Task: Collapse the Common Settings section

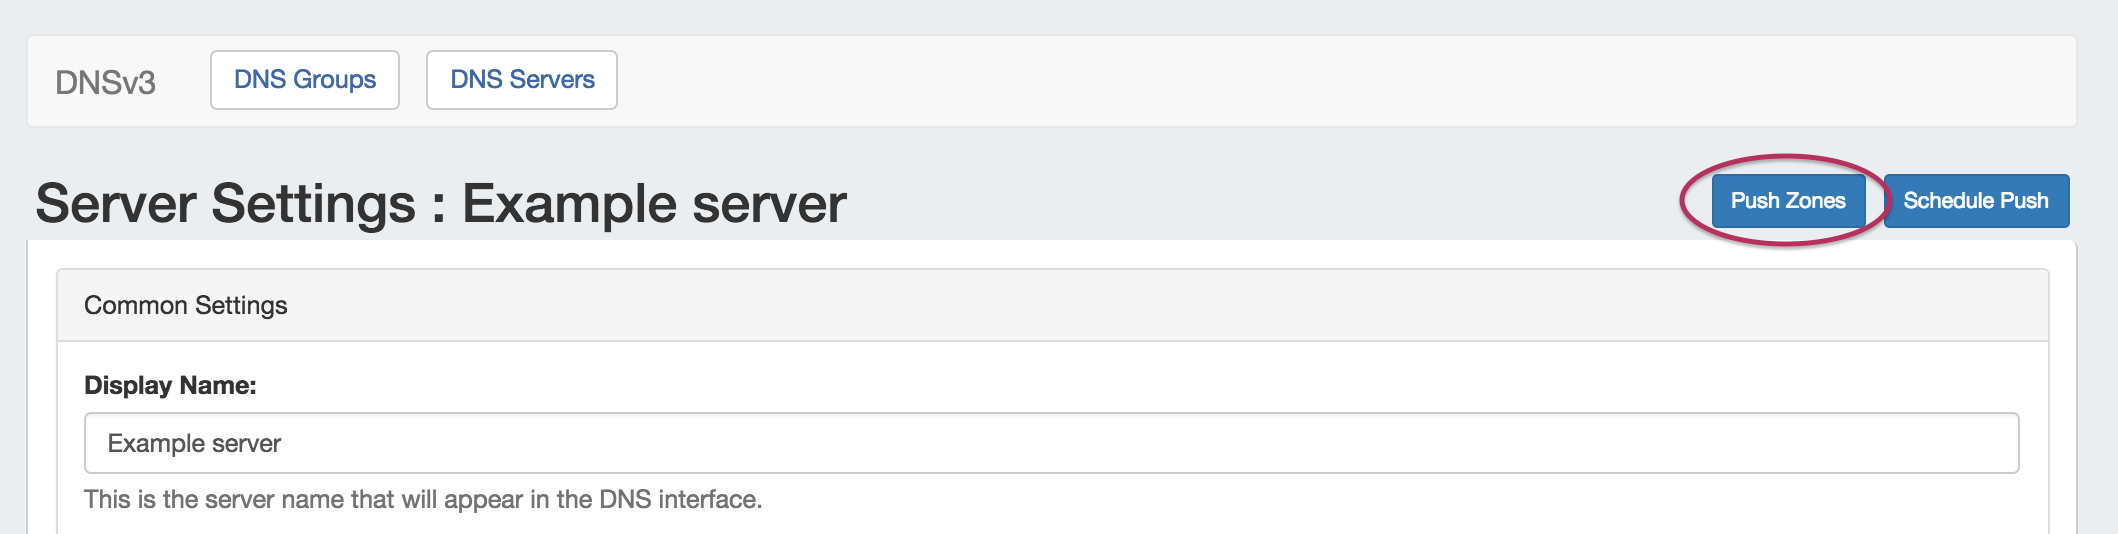Action: [x=186, y=305]
